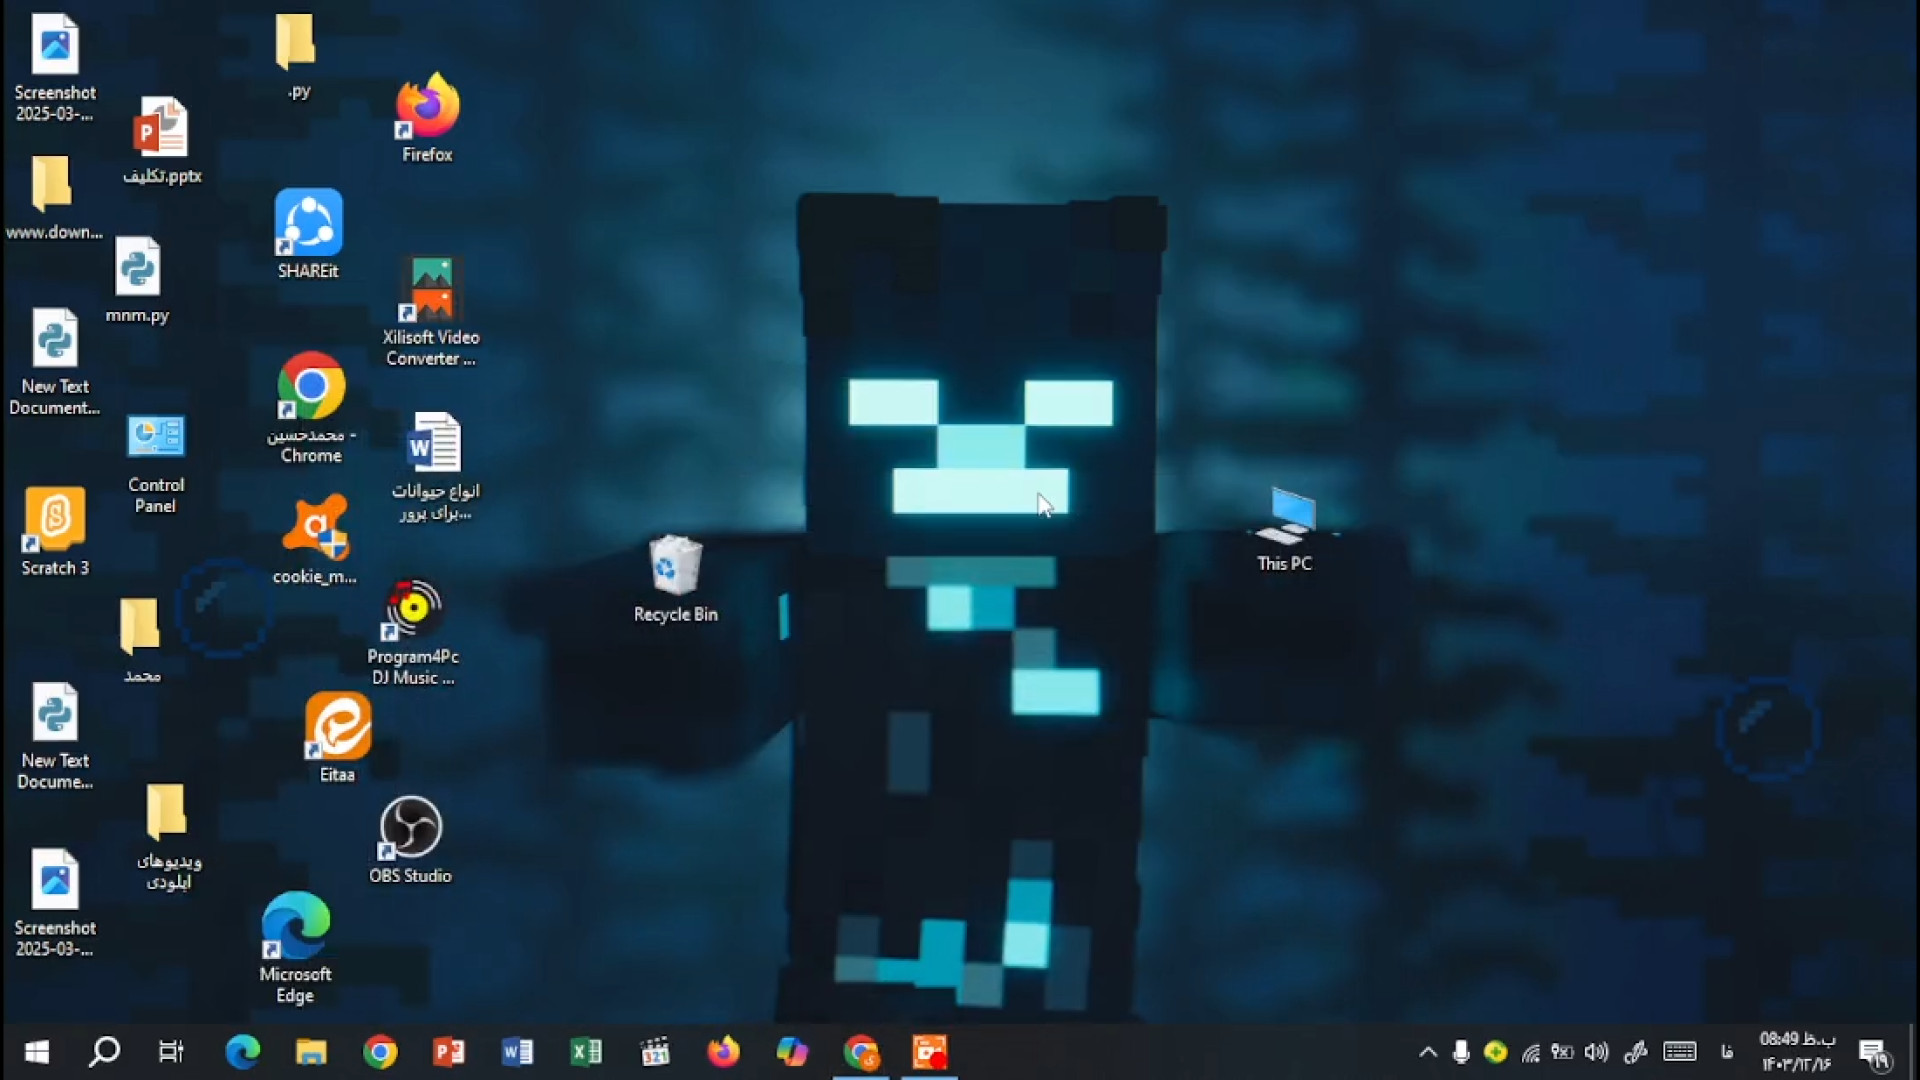Select Xilisoft Video Converter shortcut
Viewport: 1920px width, 1080px height.
(431, 311)
